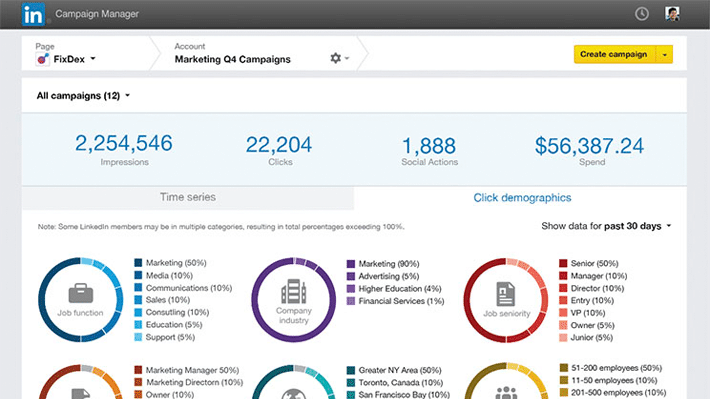Click the Consulting (10%) color swatch
The image size is (710, 399).
[x=138, y=312]
